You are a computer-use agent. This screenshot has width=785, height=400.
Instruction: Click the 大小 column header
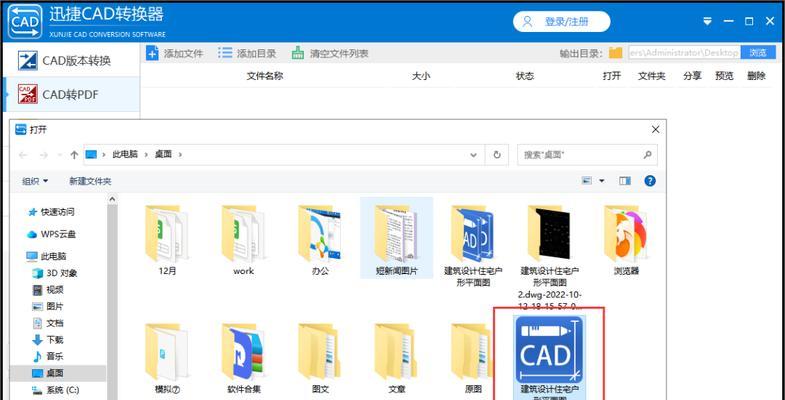click(421, 76)
